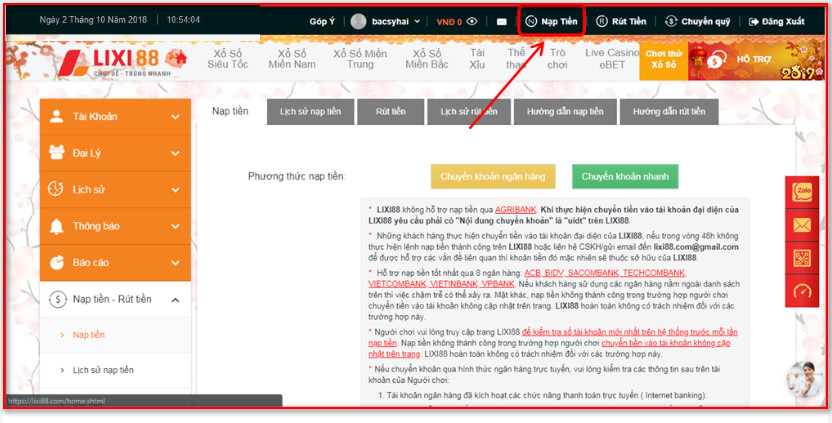Image resolution: width=832 pixels, height=423 pixels.
Task: Click the bacsyhai user avatar
Action: click(358, 21)
